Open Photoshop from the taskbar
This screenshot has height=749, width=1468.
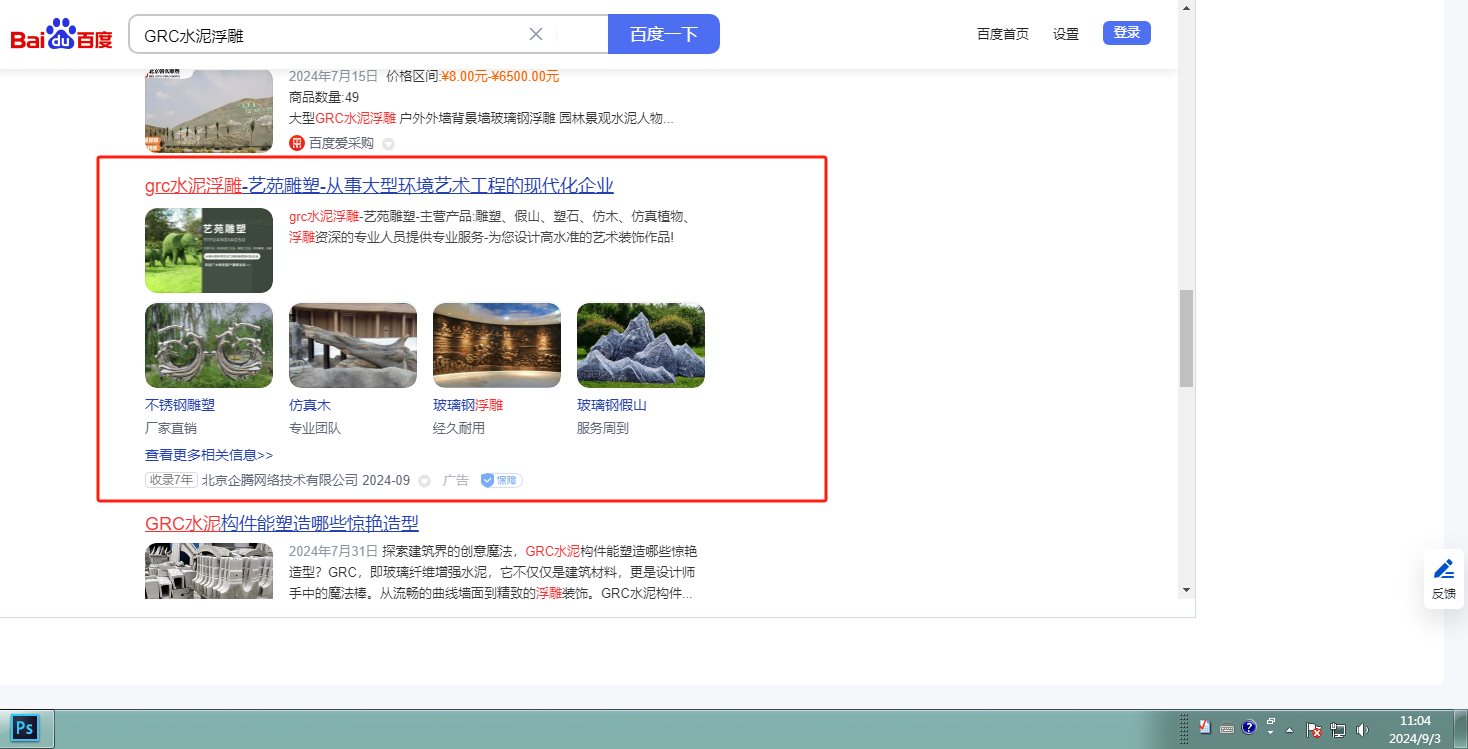(26, 727)
